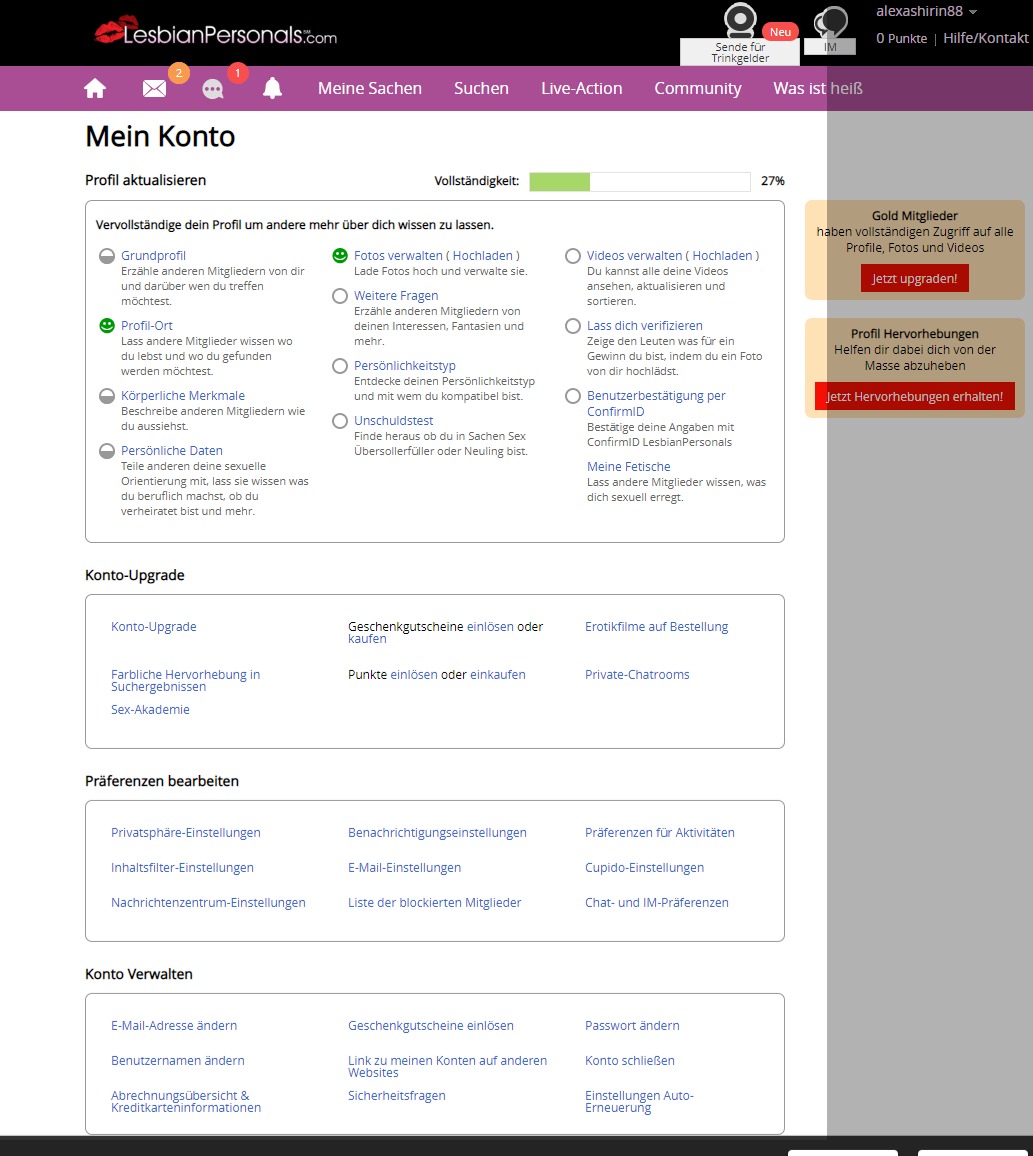The height and width of the screenshot is (1156, 1033).
Task: Open Abrechnungsübersicht & Kreditkarteninformationen link
Action: coord(186,1101)
